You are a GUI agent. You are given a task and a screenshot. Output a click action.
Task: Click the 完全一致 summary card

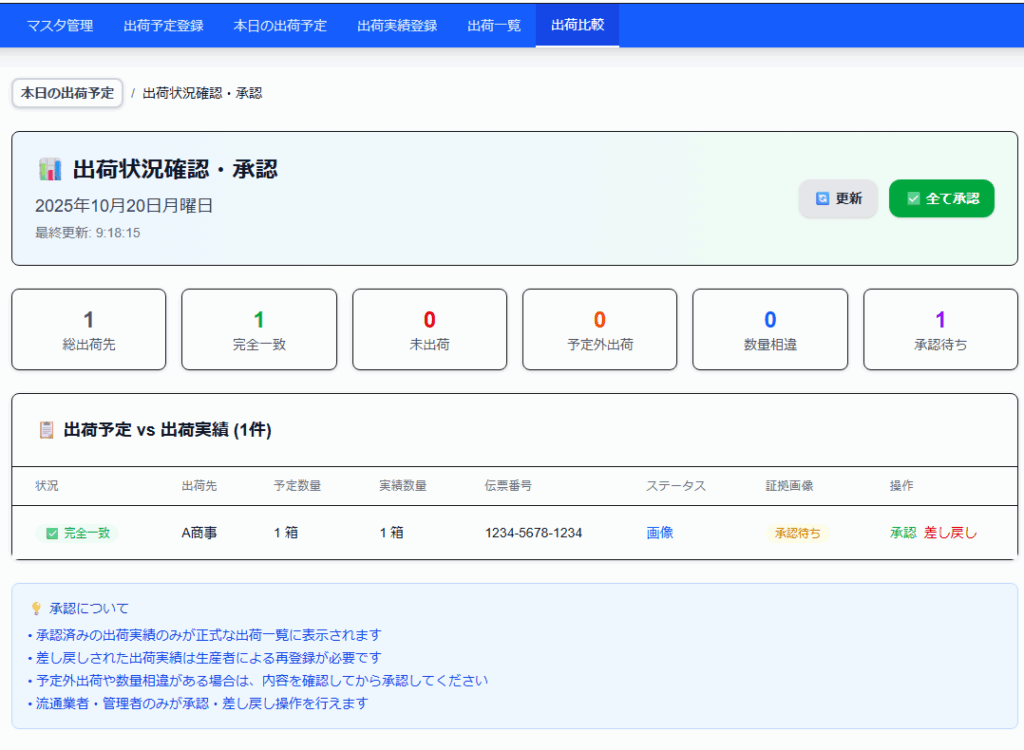click(x=258, y=329)
